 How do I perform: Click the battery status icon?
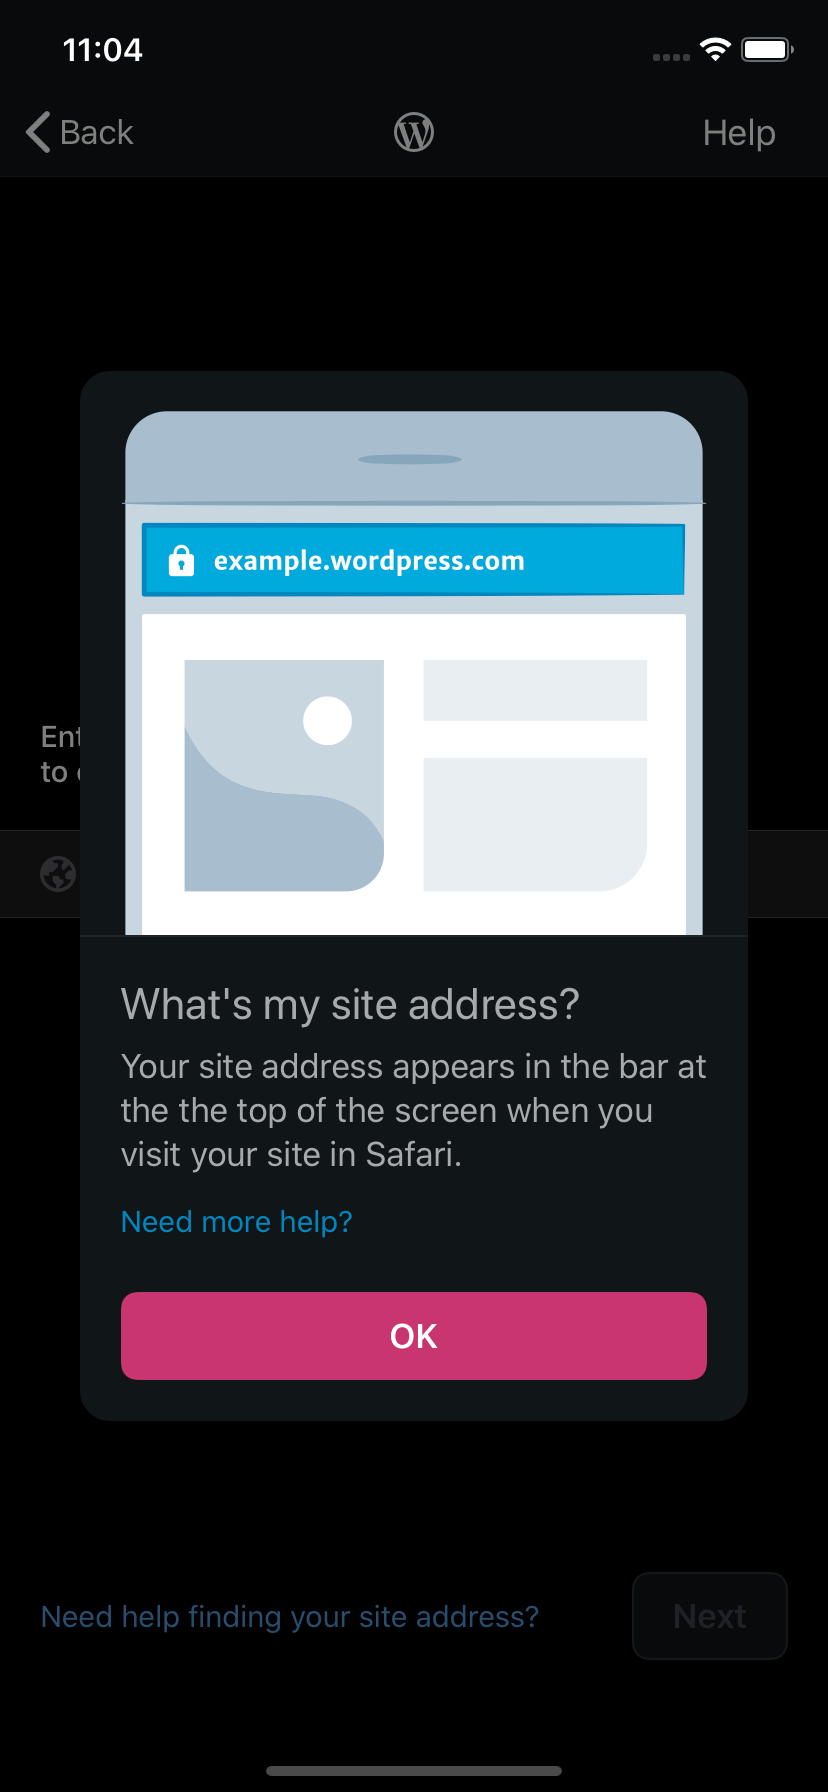[x=768, y=50]
